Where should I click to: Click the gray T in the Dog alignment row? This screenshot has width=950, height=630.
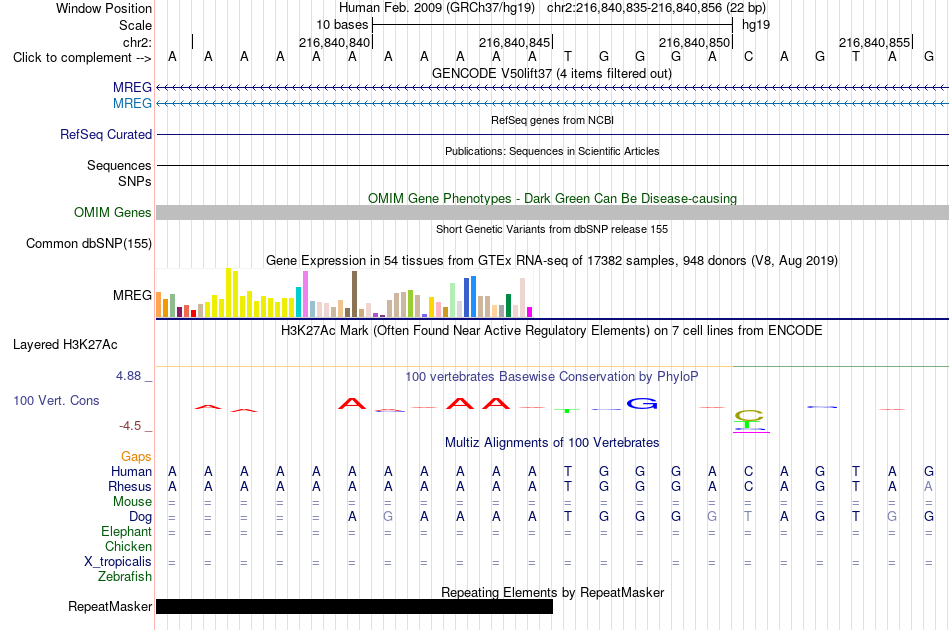(x=748, y=516)
